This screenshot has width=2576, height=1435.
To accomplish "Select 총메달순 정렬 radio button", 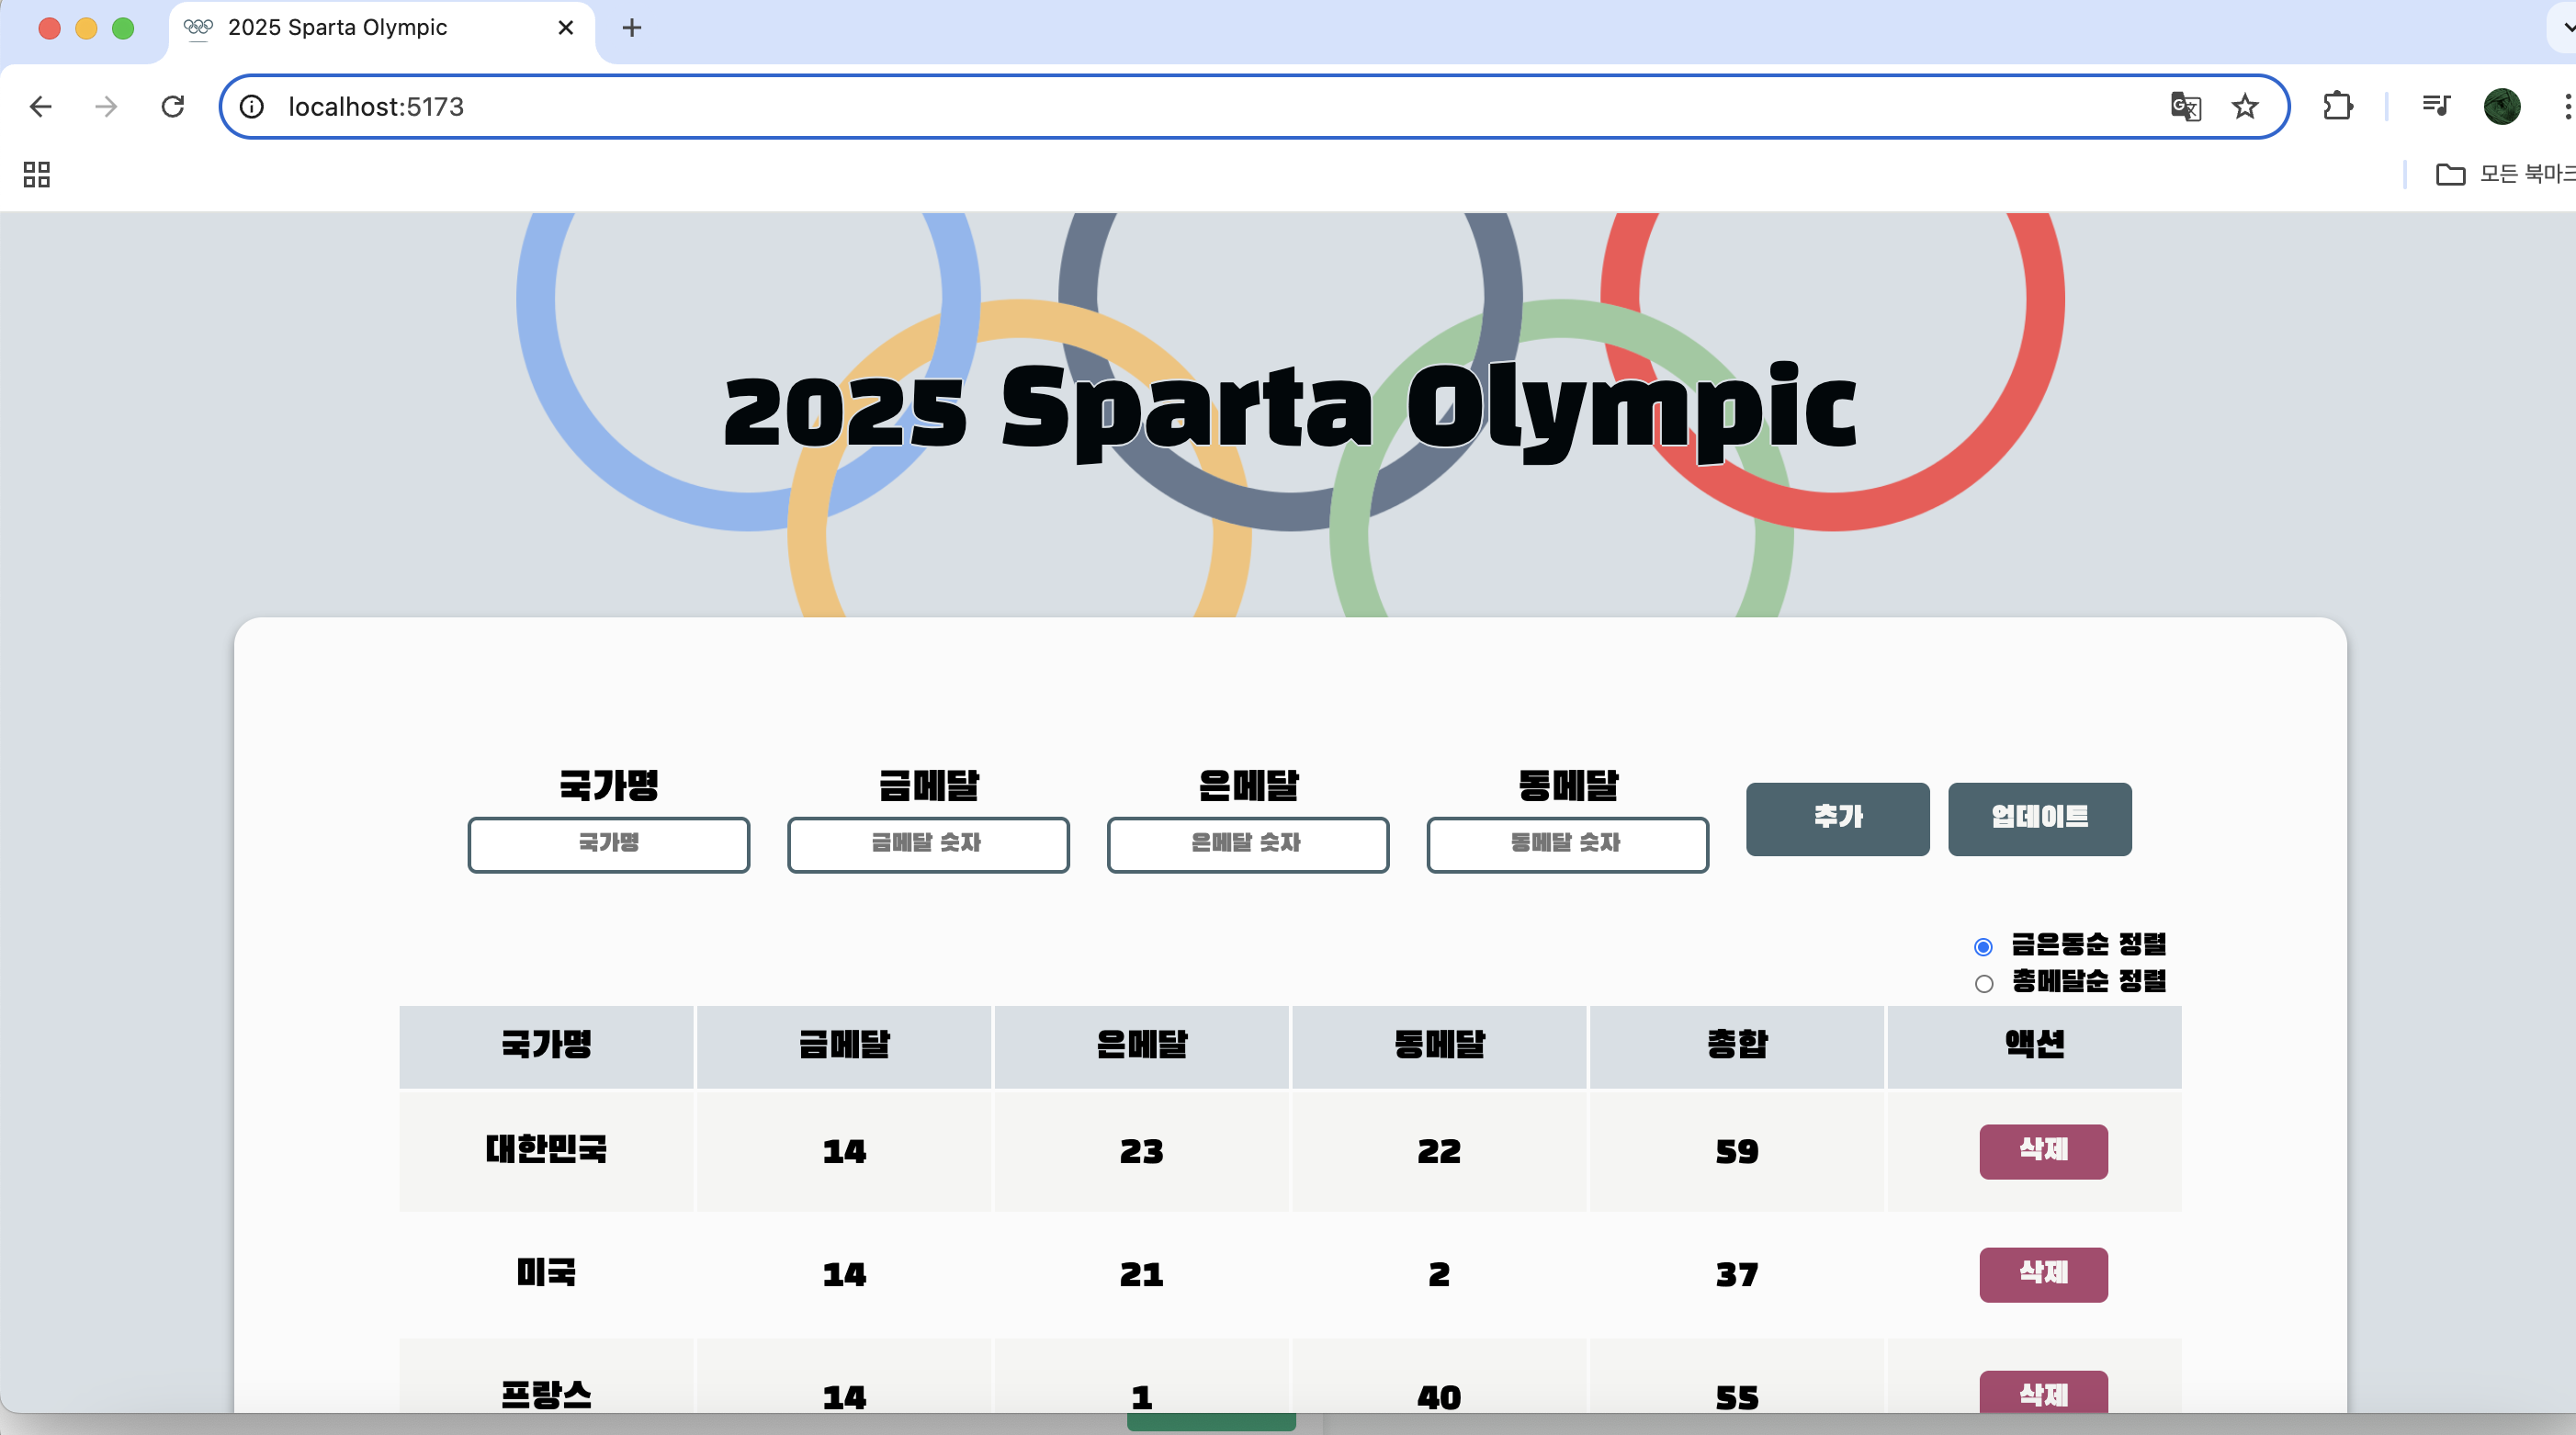I will point(1984,983).
